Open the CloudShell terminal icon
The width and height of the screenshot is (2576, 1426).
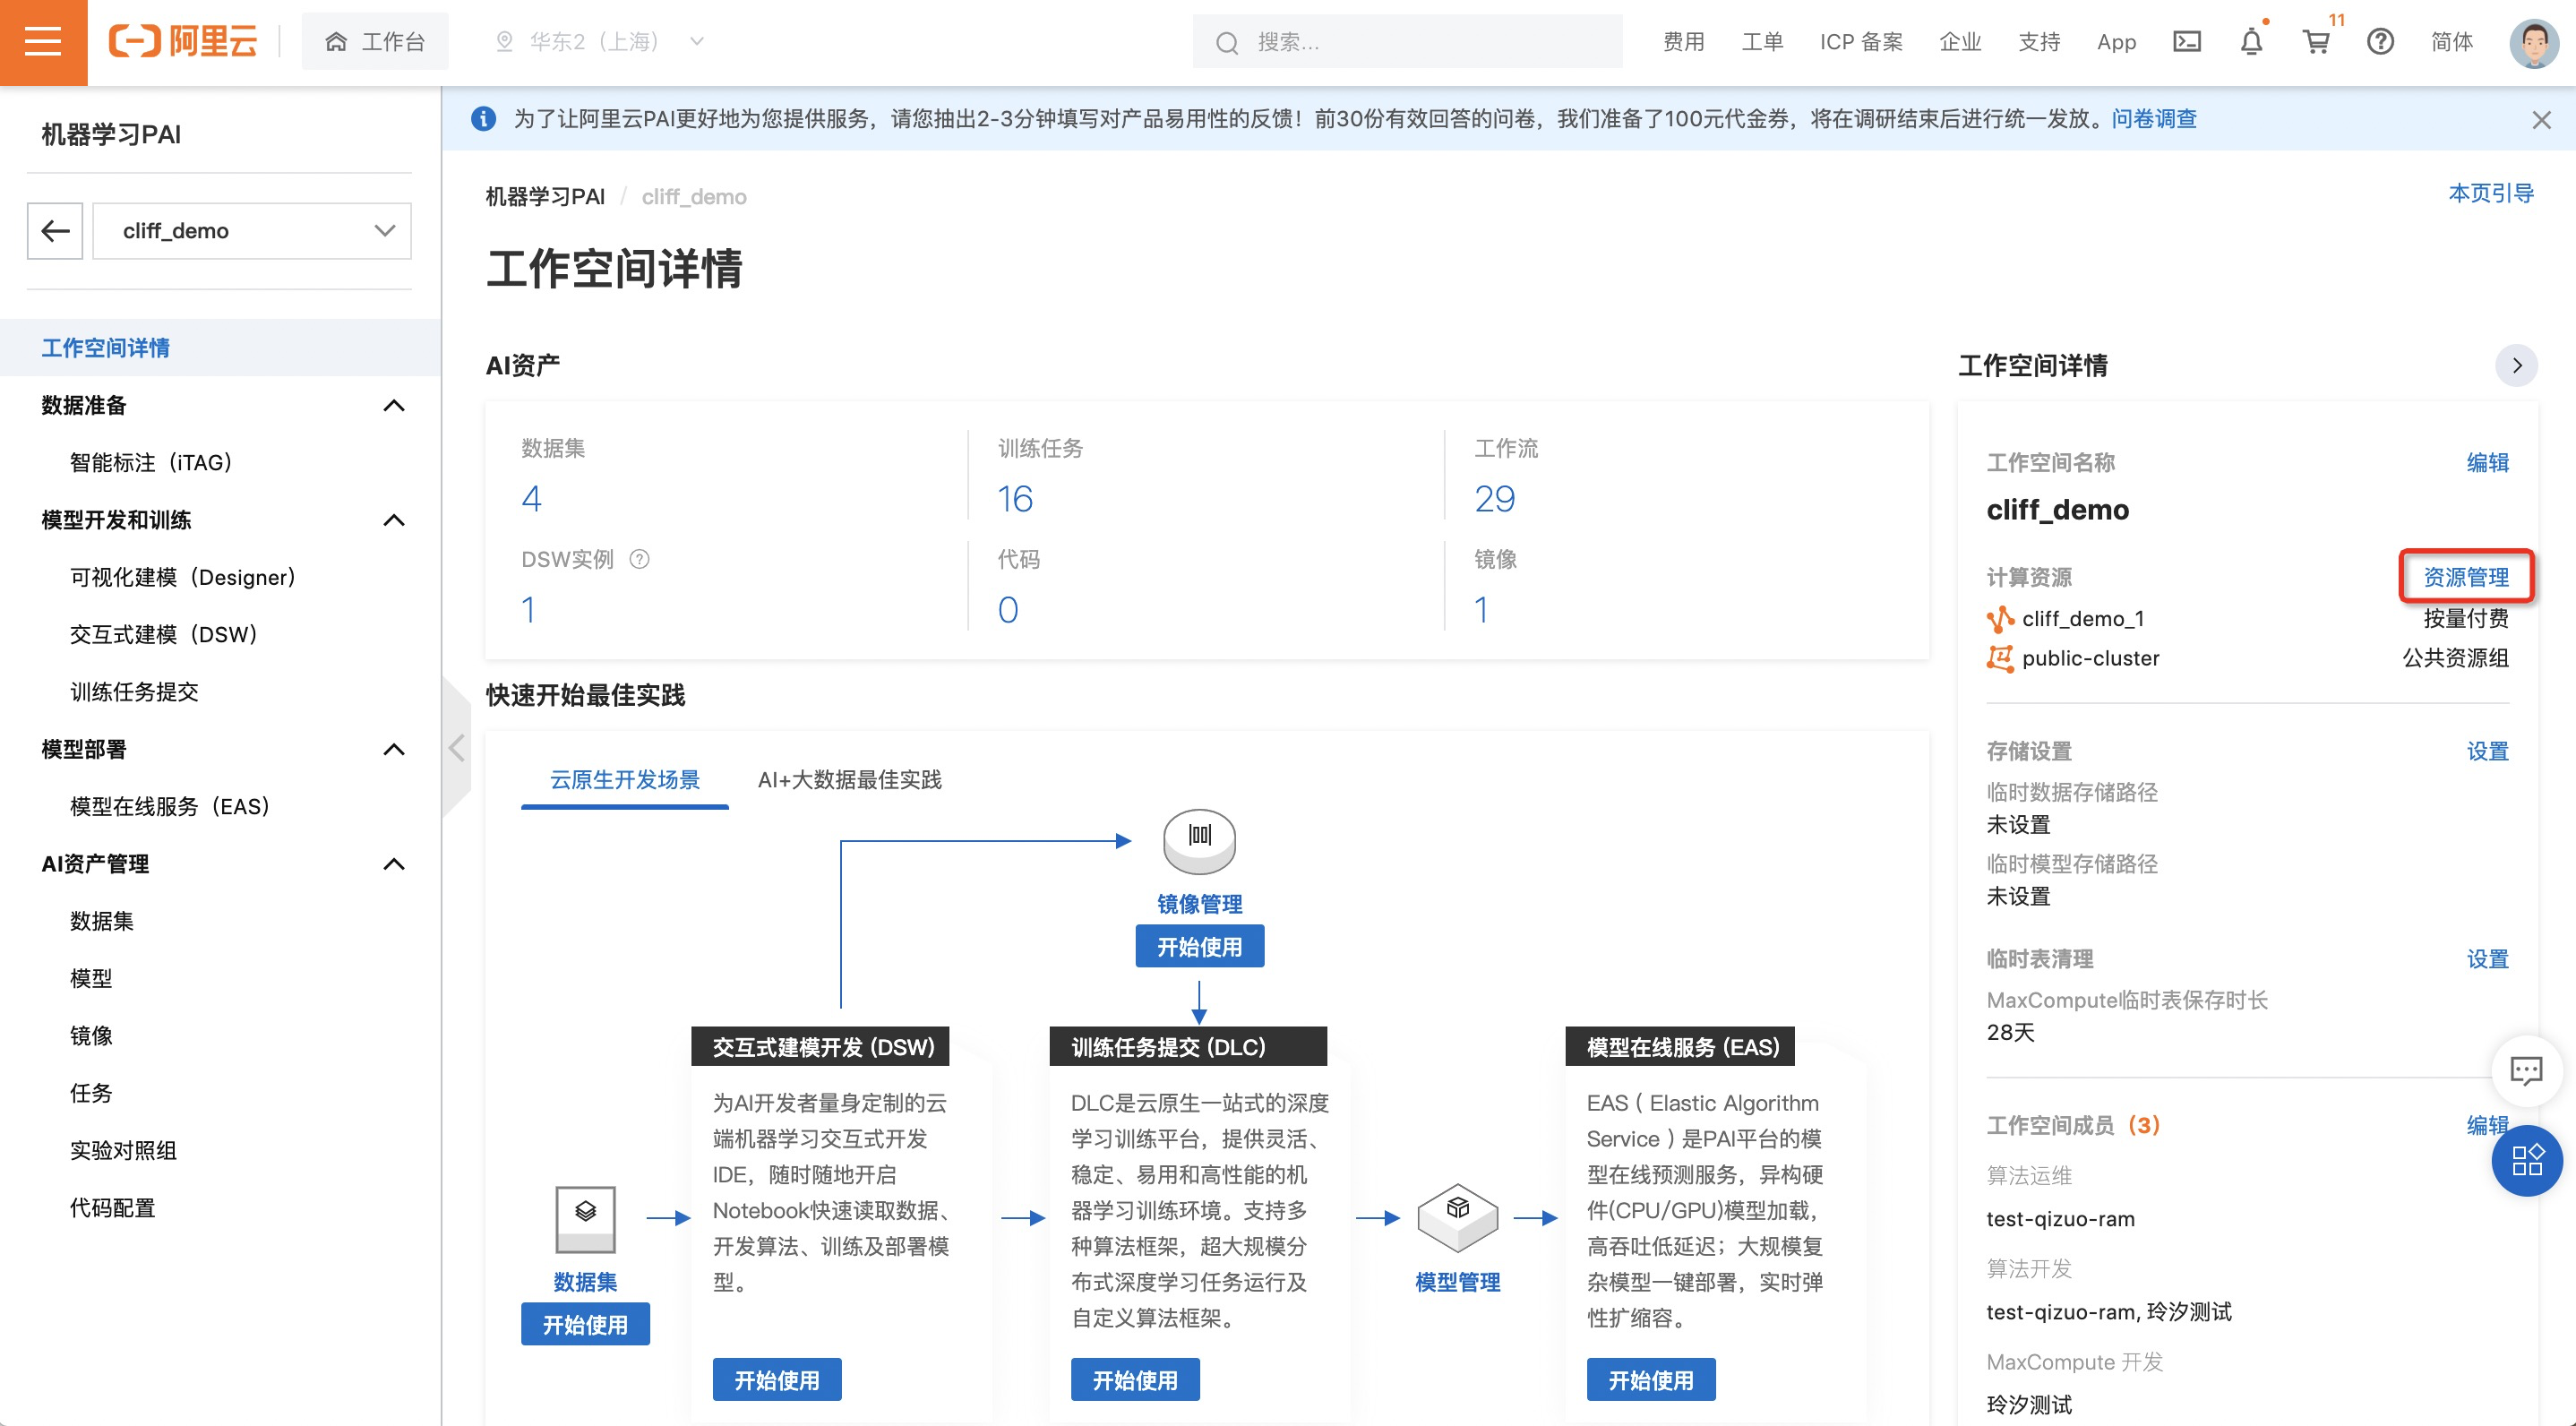[x=2186, y=41]
